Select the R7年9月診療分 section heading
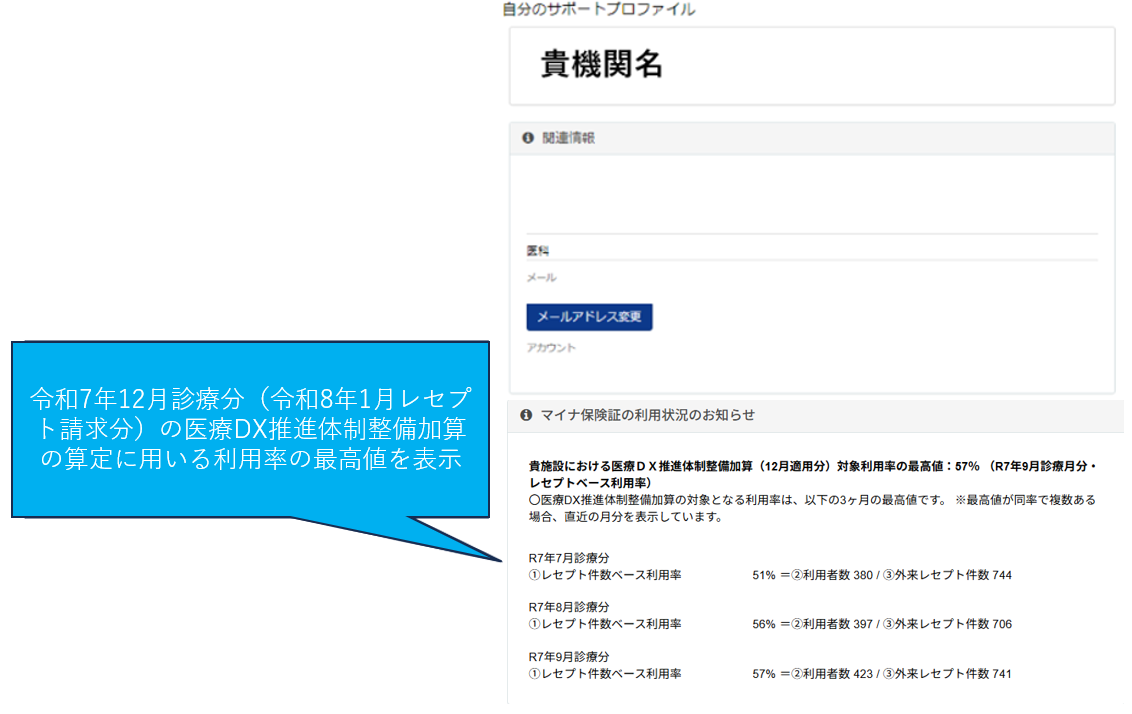The image size is (1132, 714). [568, 657]
